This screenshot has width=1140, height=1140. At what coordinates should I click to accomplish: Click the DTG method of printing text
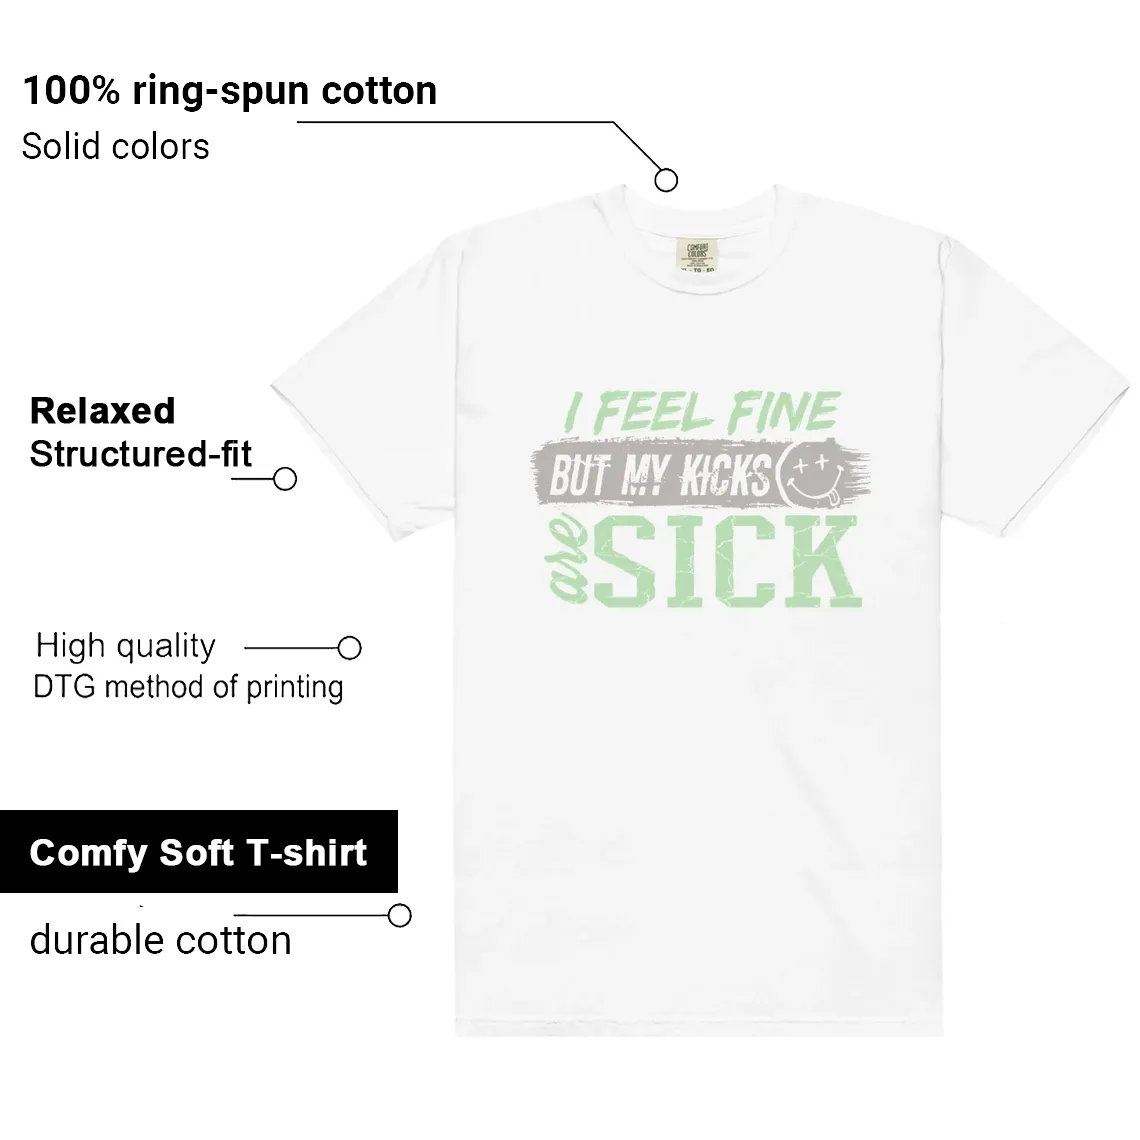click(188, 687)
